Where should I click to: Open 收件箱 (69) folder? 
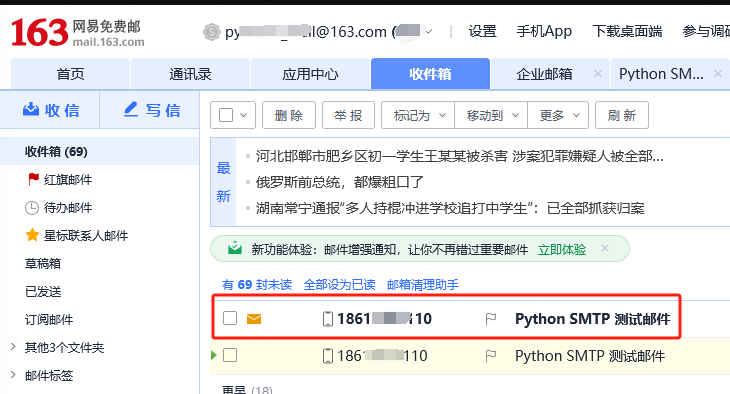[100, 151]
